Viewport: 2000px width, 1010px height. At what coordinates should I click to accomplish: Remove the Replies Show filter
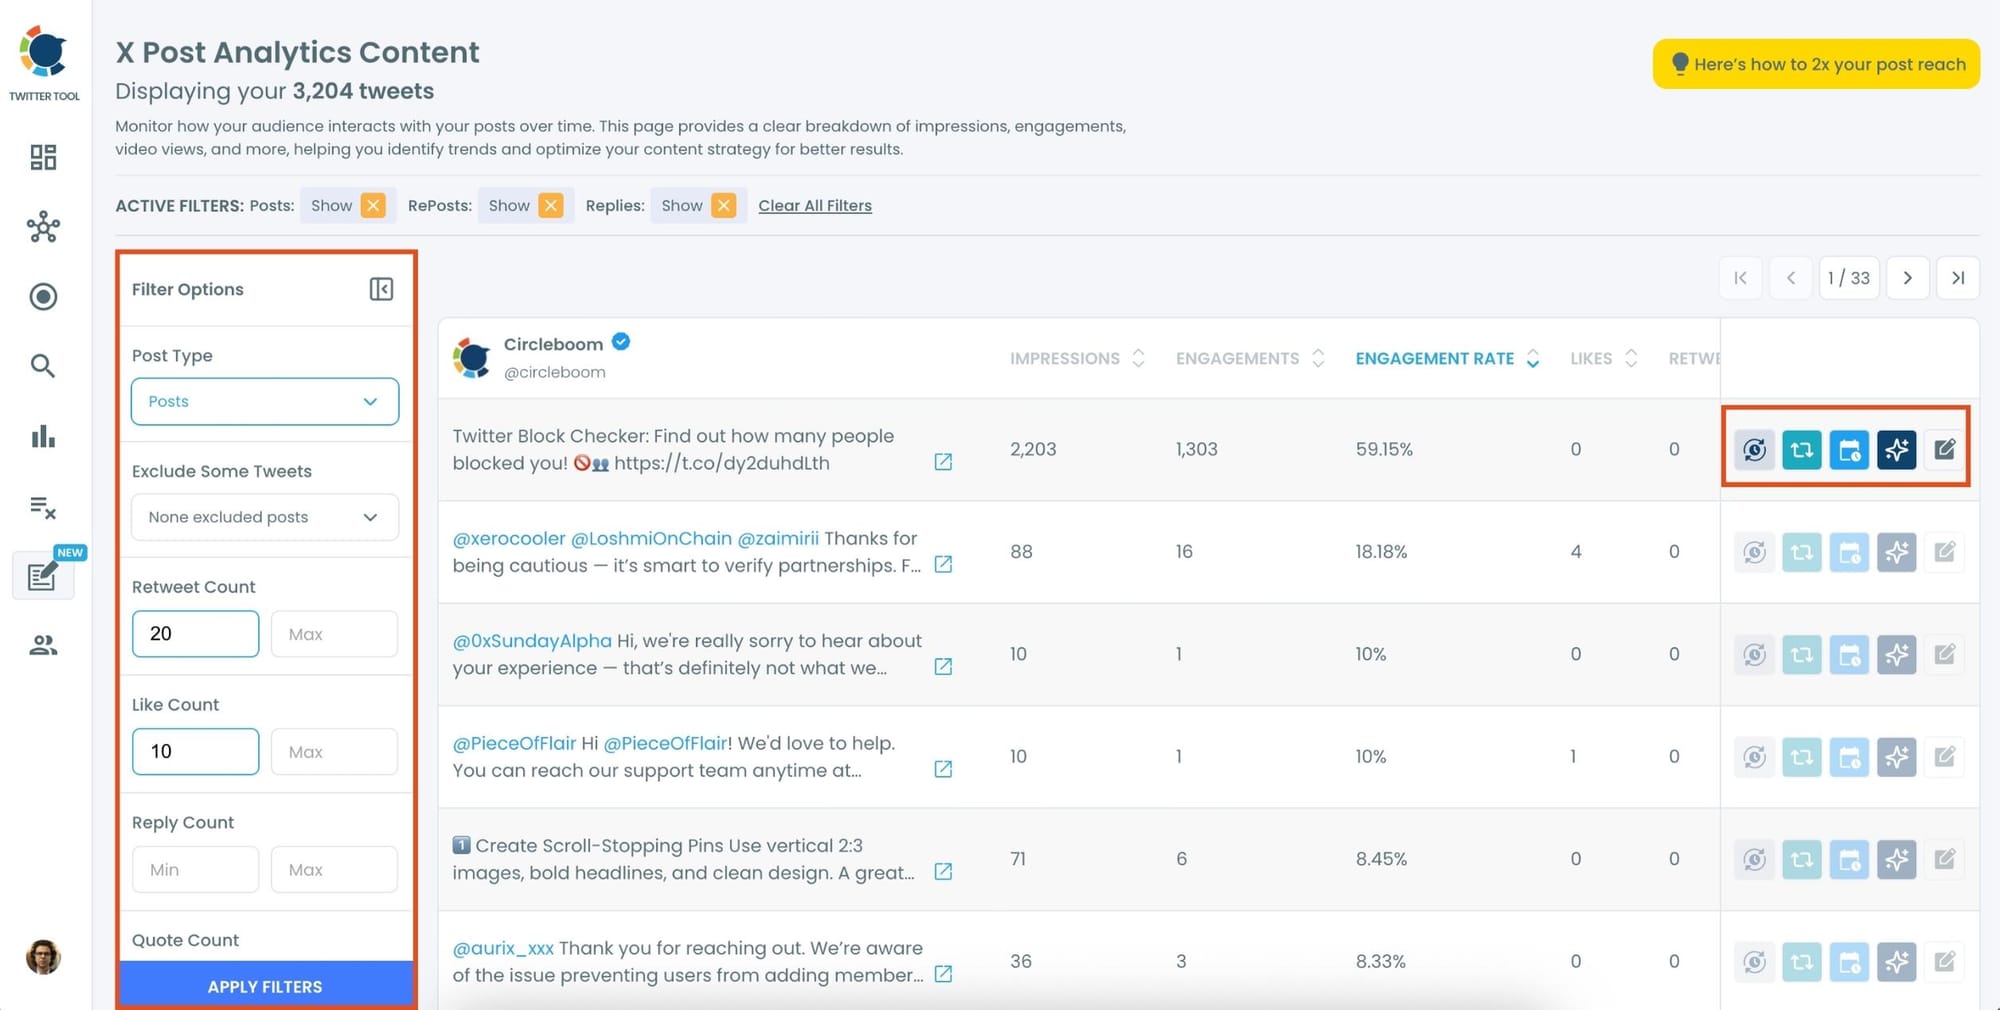pyautogui.click(x=724, y=205)
